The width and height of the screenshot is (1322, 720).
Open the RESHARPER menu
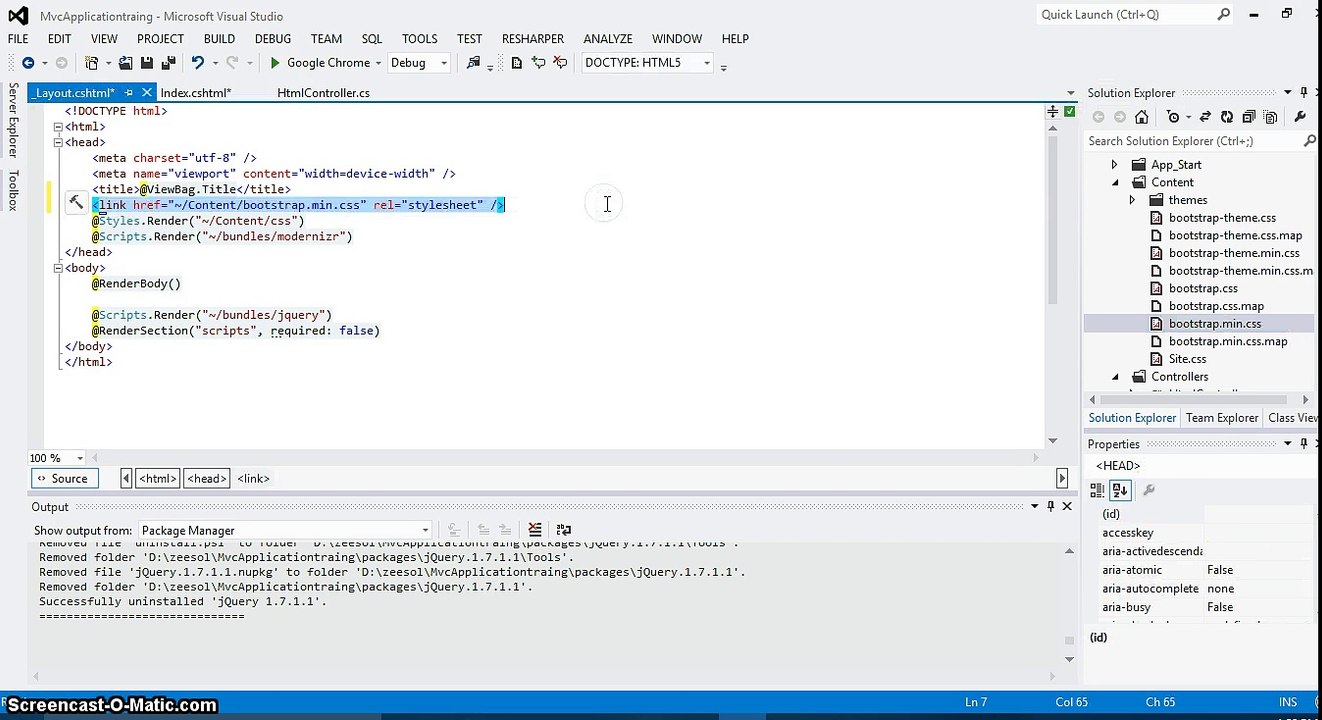click(533, 39)
